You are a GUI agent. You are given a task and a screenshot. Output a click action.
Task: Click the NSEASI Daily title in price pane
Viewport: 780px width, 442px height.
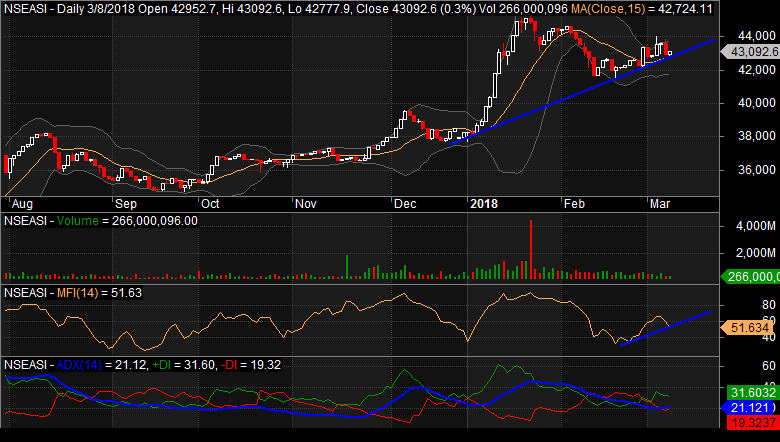[x=40, y=8]
